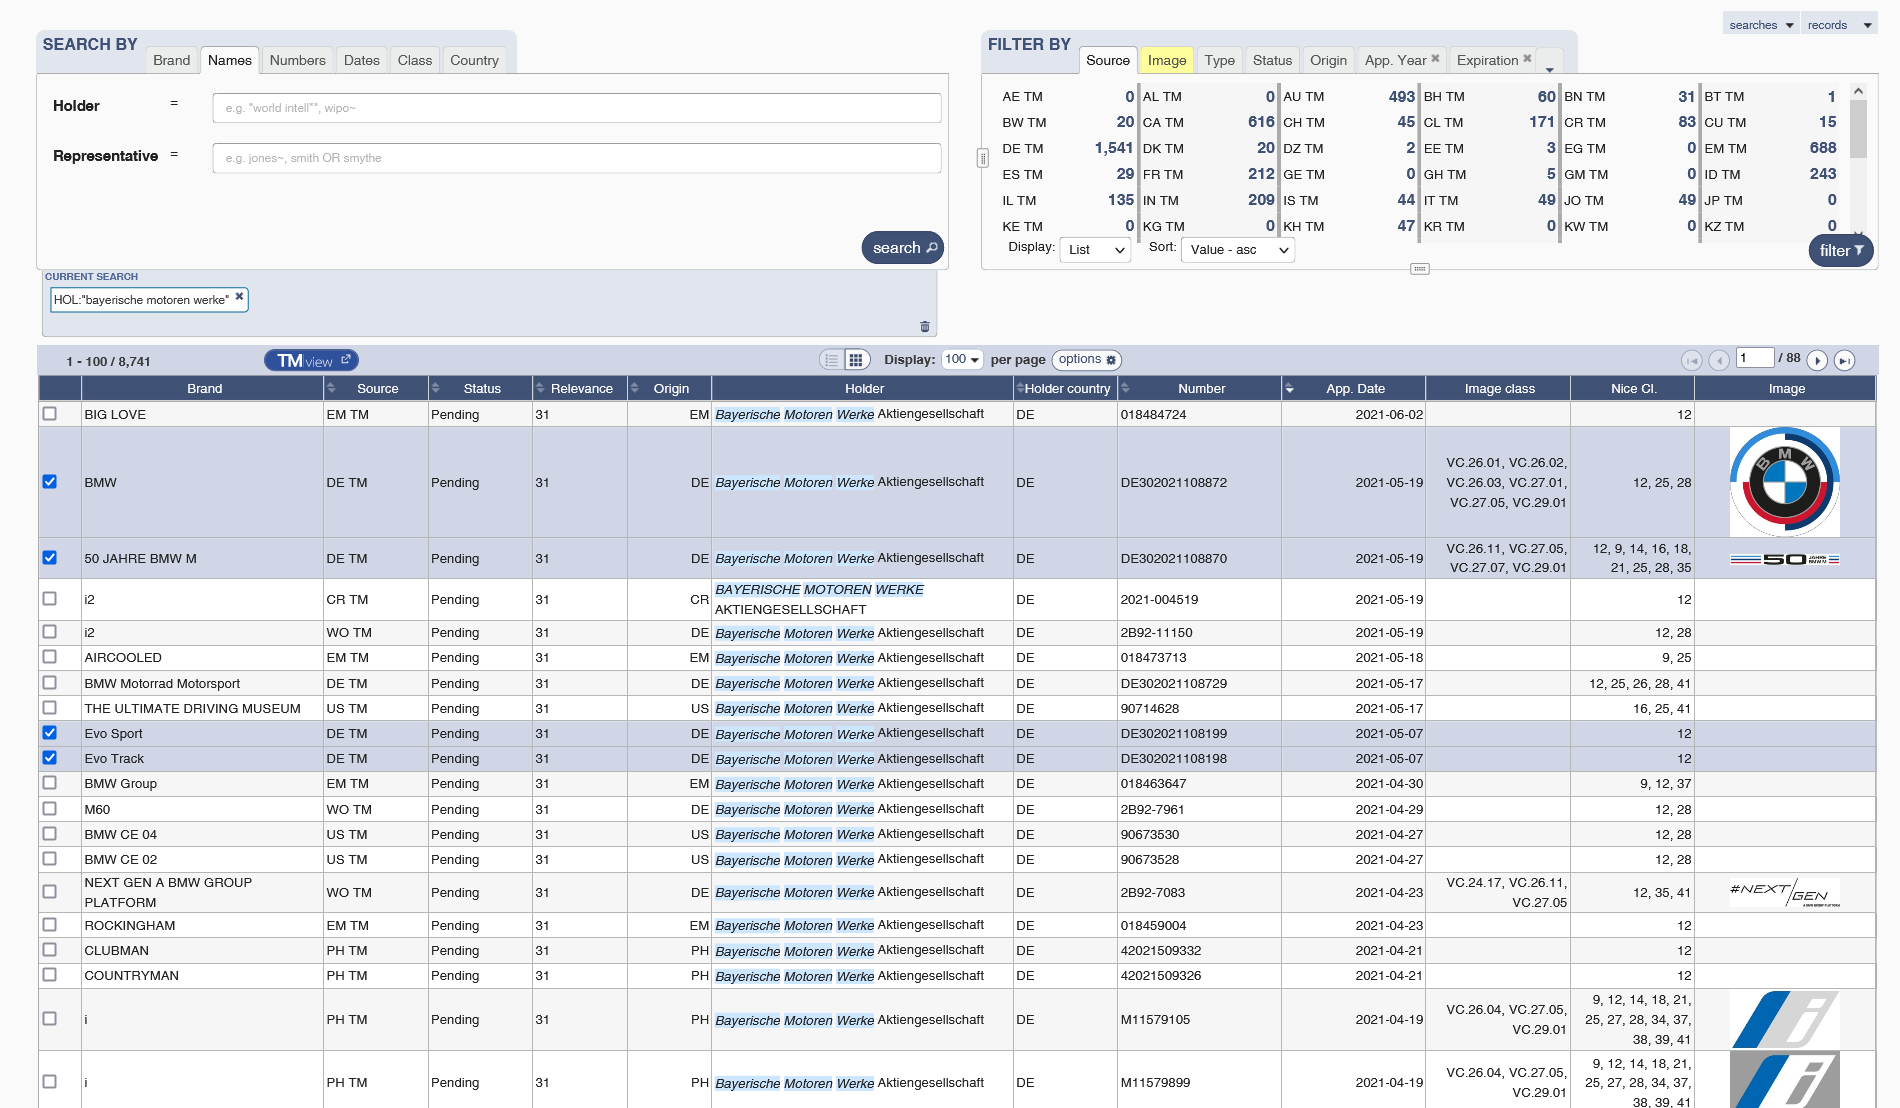Switch results to list view icon
1900x1108 pixels.
click(832, 360)
